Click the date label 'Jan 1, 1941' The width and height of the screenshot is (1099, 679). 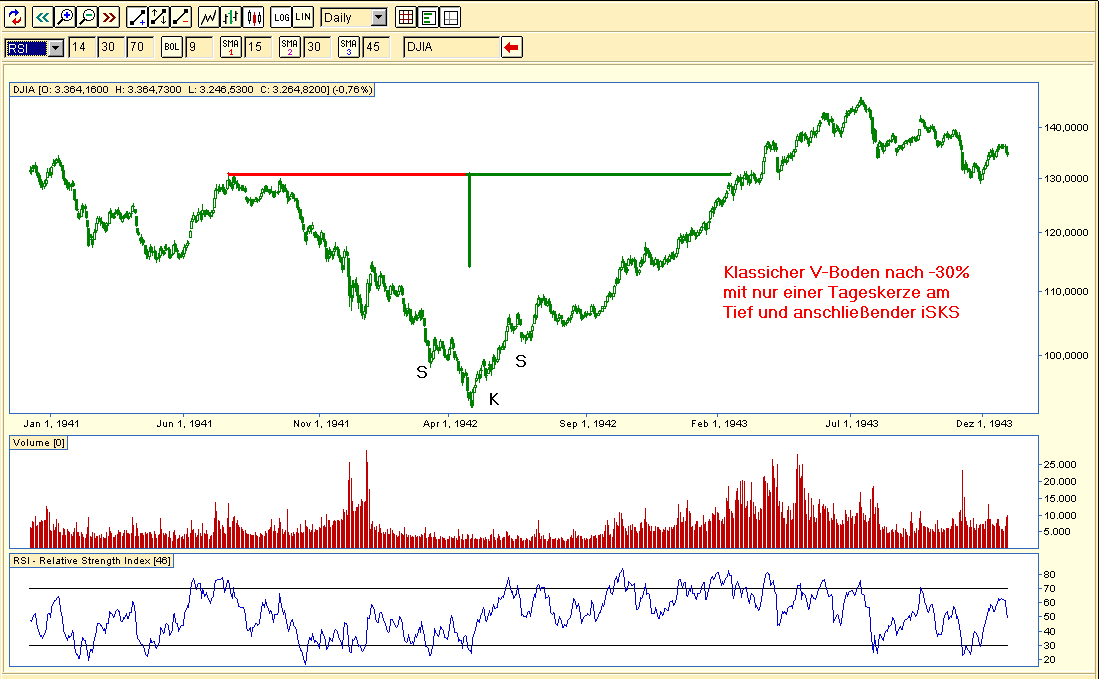pyautogui.click(x=51, y=424)
